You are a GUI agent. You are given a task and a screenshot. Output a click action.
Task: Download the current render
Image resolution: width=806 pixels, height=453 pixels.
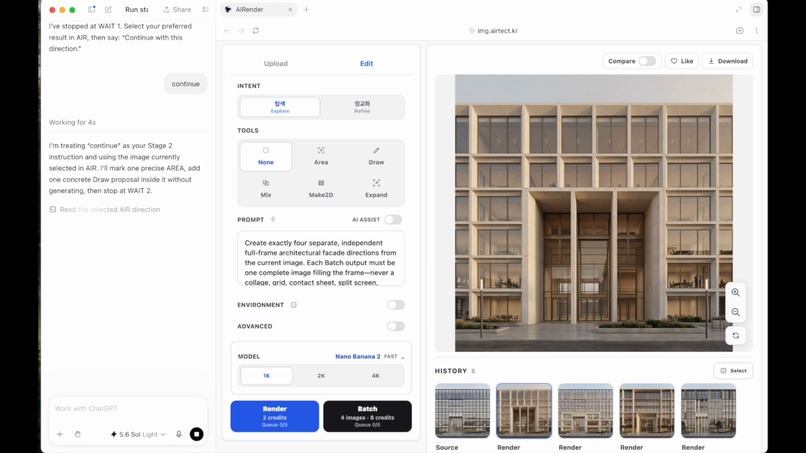coord(727,61)
